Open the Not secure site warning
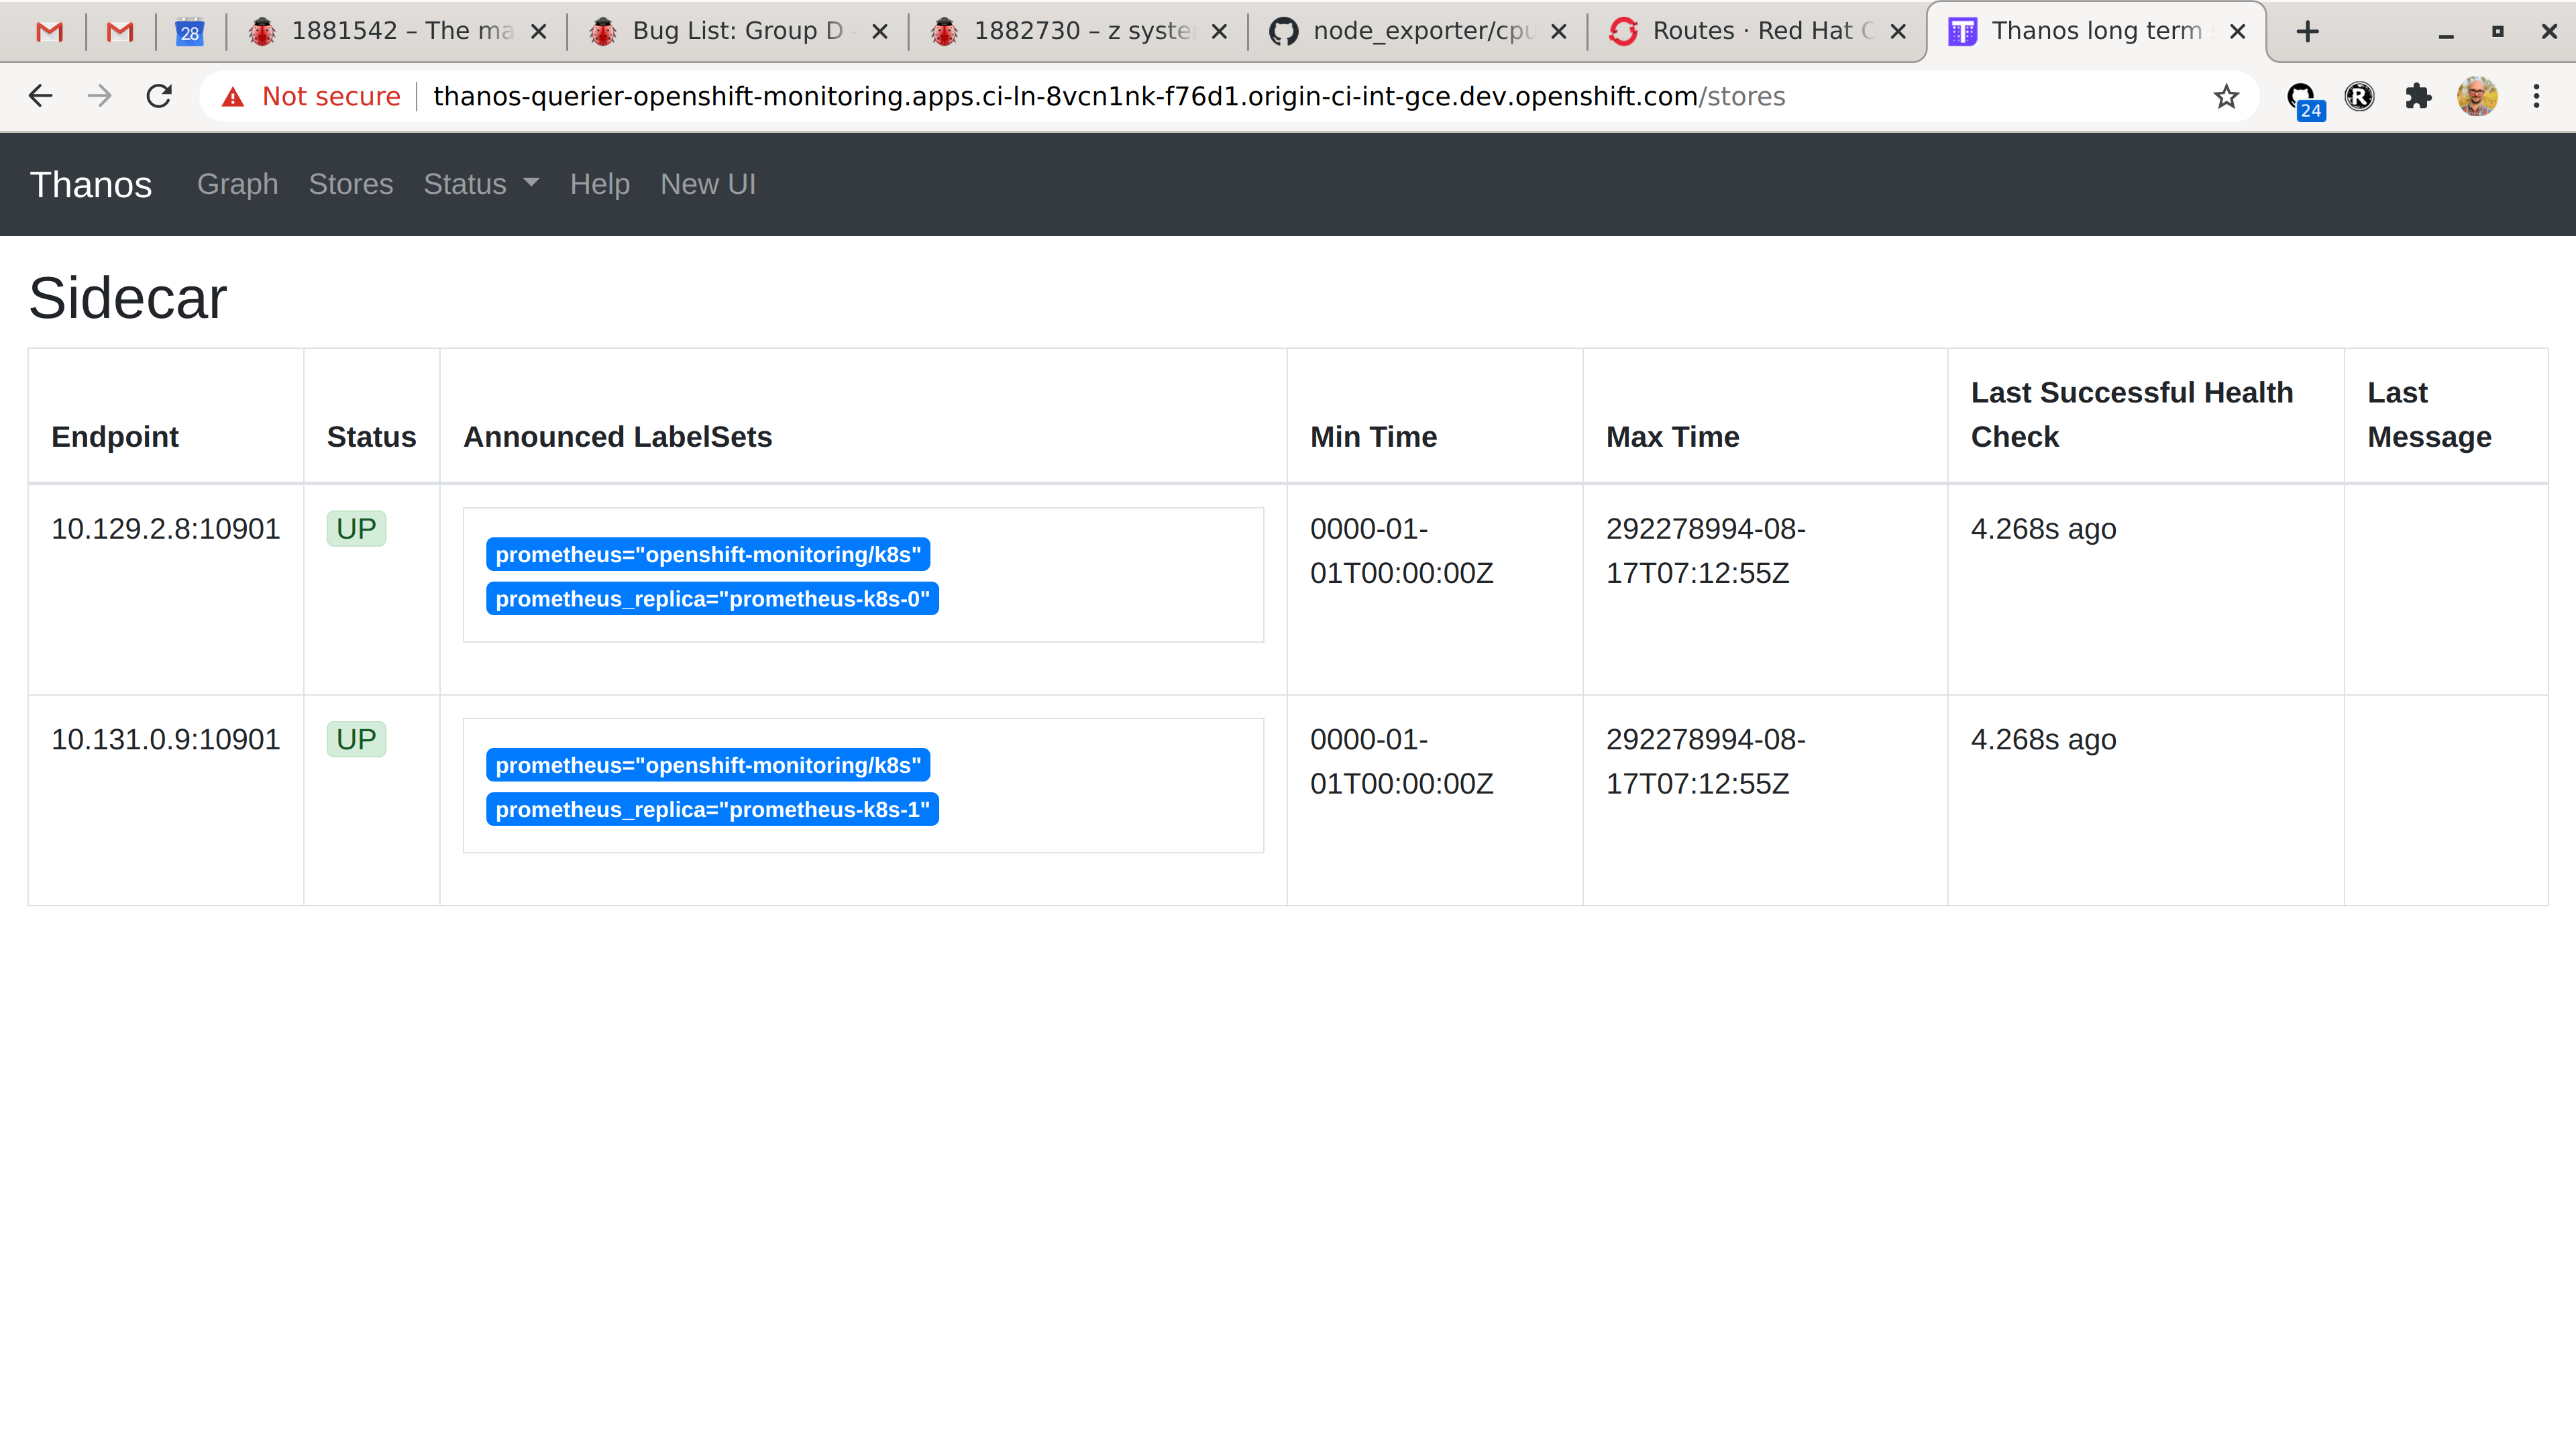Viewport: 2576px width, 1449px height. pyautogui.click(x=311, y=96)
